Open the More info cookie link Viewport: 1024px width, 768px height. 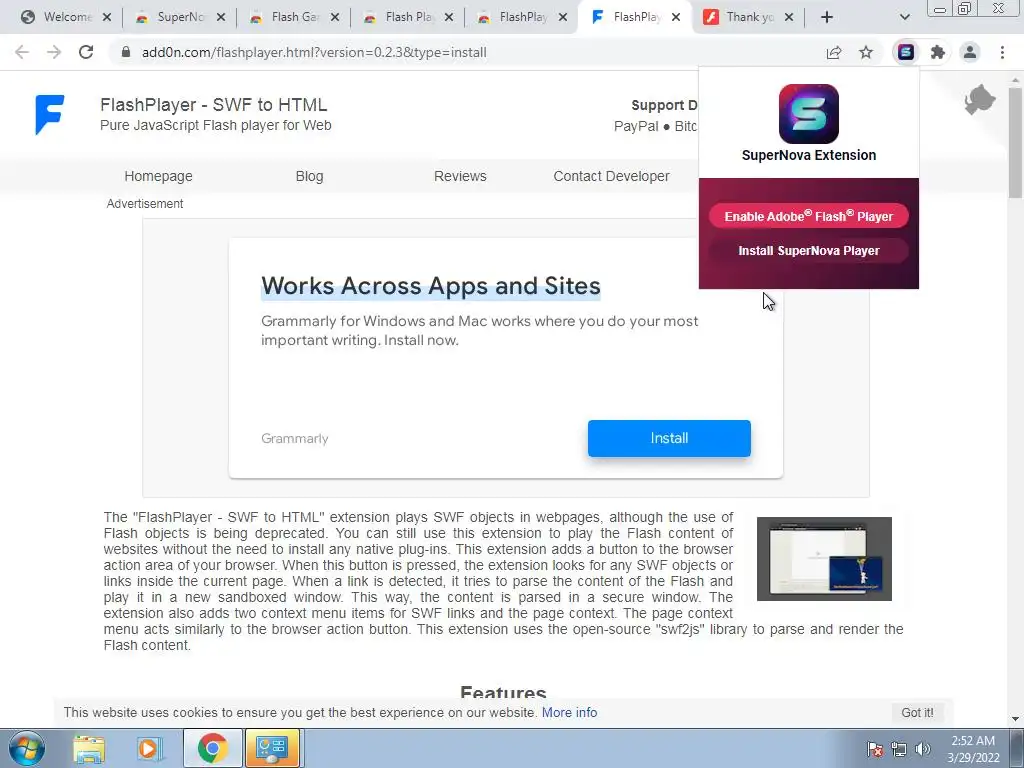coord(569,712)
